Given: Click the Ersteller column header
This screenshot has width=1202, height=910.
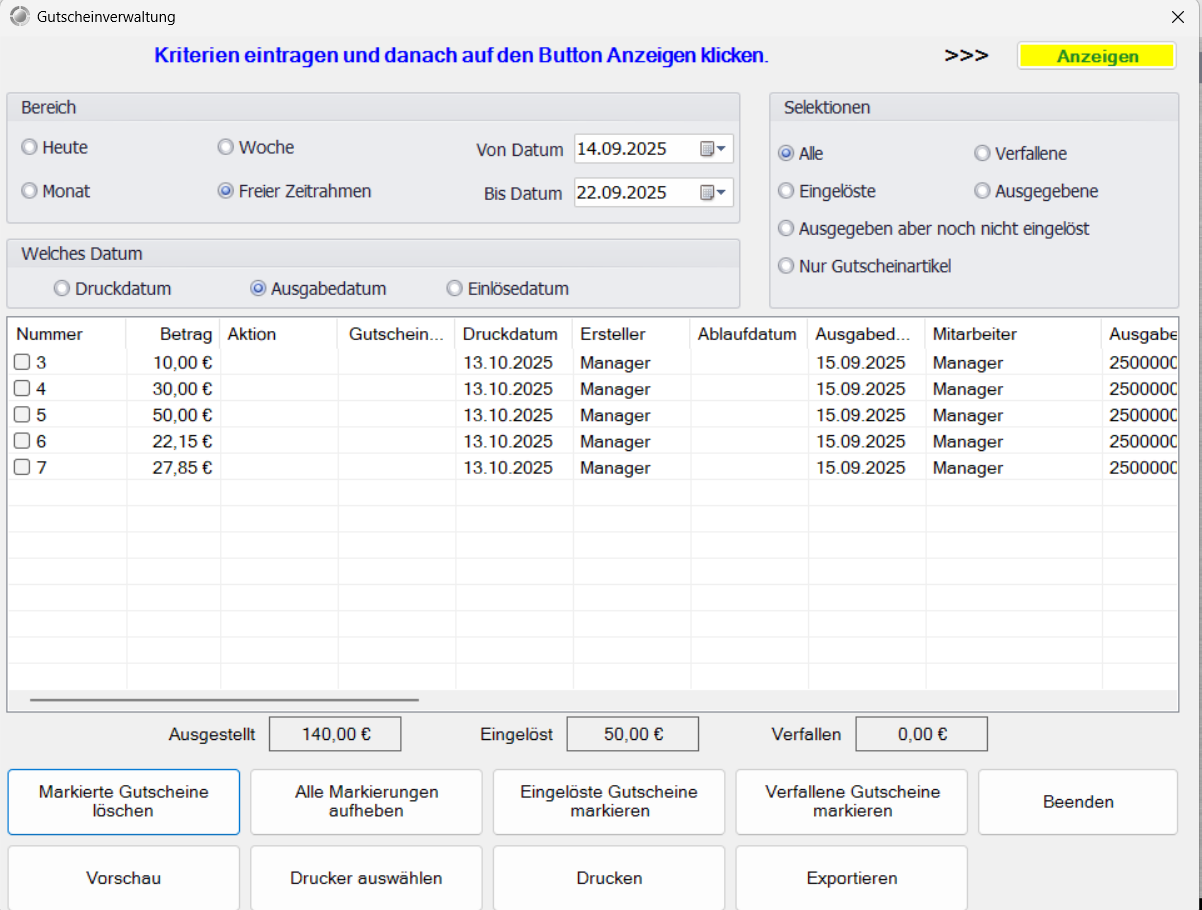Looking at the screenshot, I should click(x=632, y=334).
